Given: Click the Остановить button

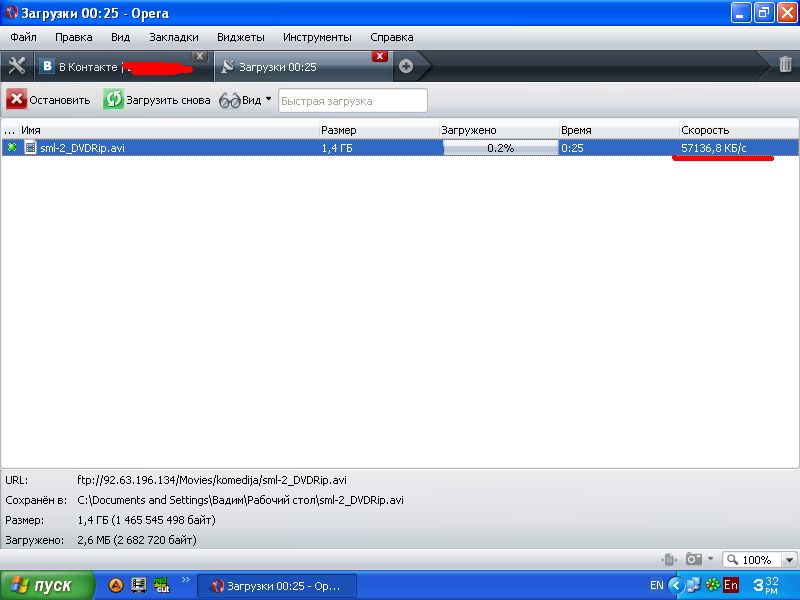Looking at the screenshot, I should click(x=48, y=99).
